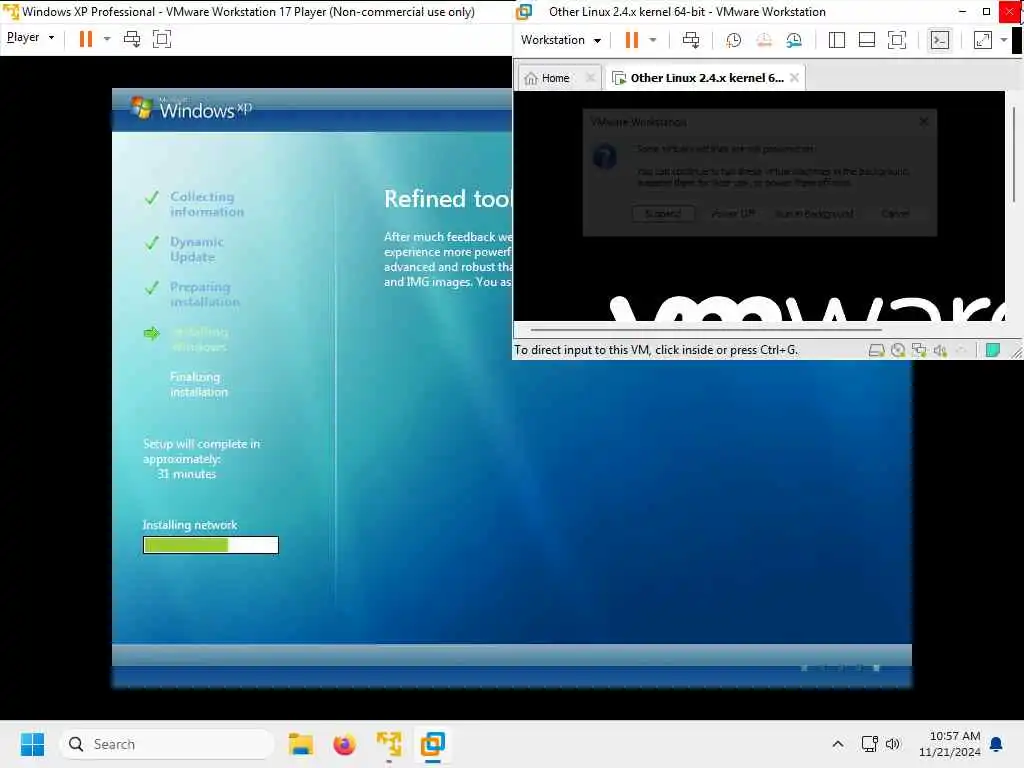
Task: Switch to VMware Player taskbar icon
Action: click(389, 744)
